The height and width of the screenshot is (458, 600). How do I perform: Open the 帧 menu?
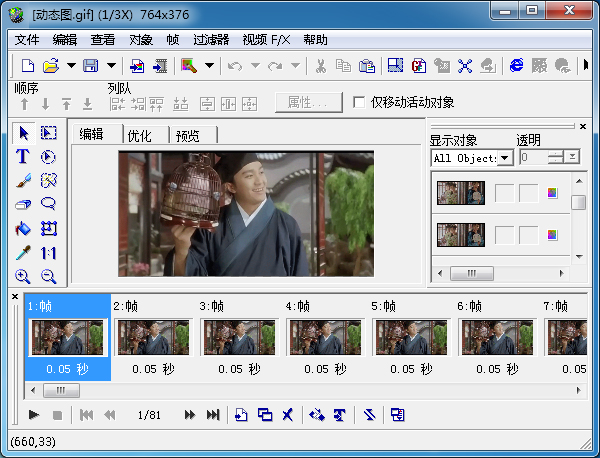tap(173, 40)
